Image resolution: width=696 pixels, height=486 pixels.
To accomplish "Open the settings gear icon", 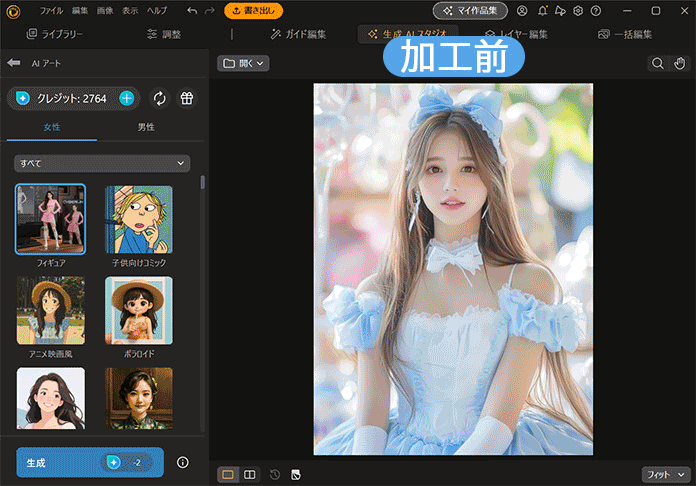I will coord(578,11).
